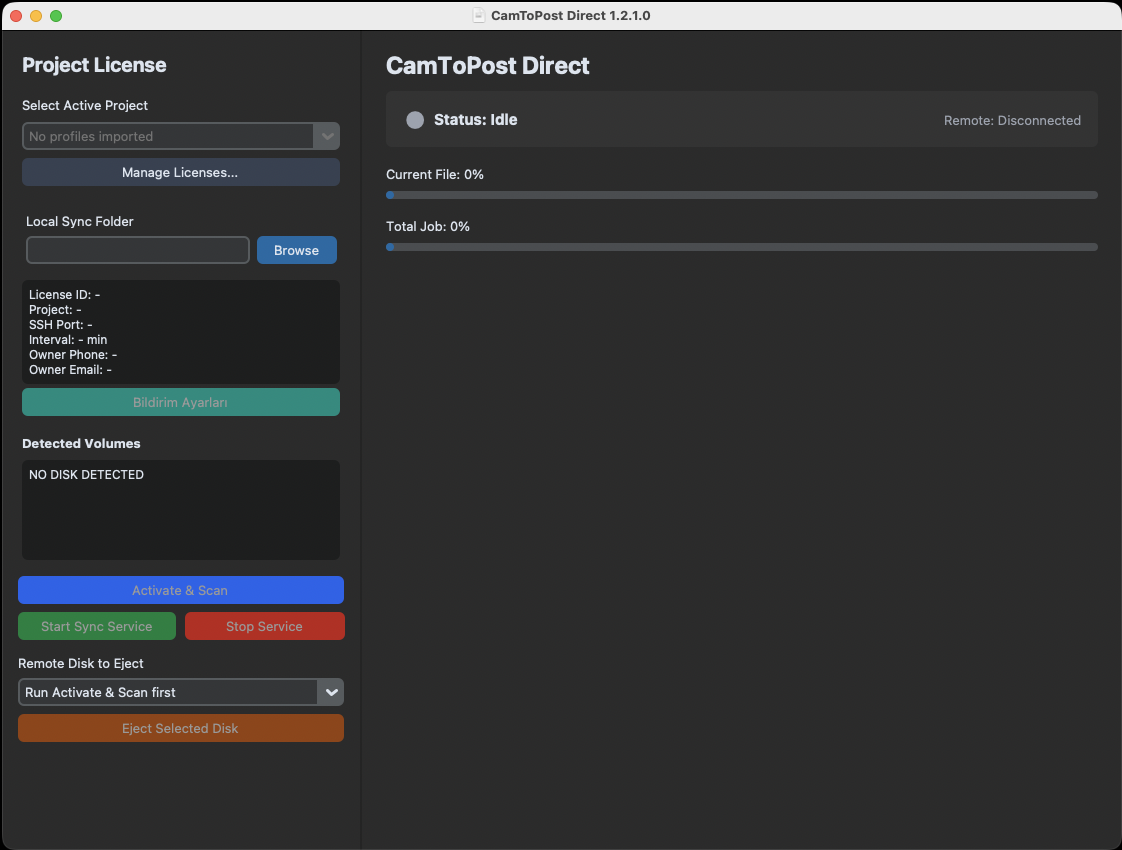Click Eject Selected Disk button

180,728
